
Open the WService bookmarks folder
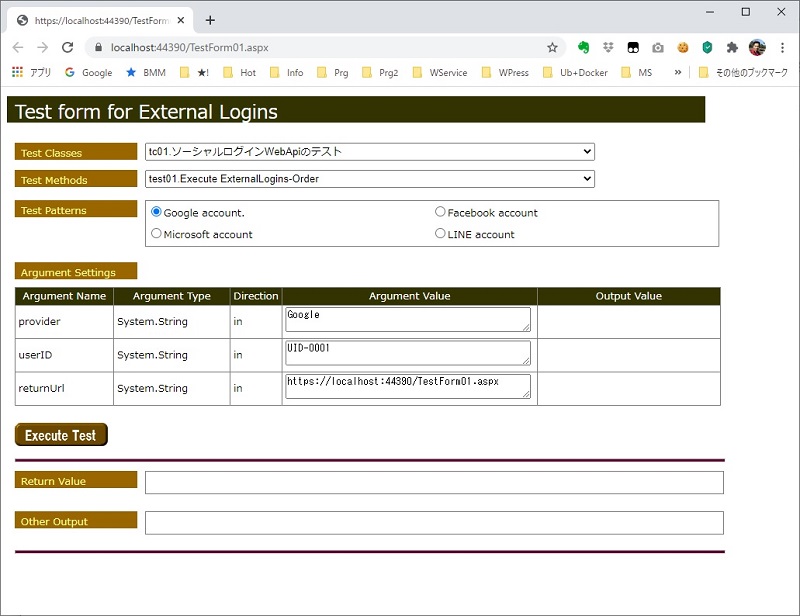pyautogui.click(x=440, y=72)
